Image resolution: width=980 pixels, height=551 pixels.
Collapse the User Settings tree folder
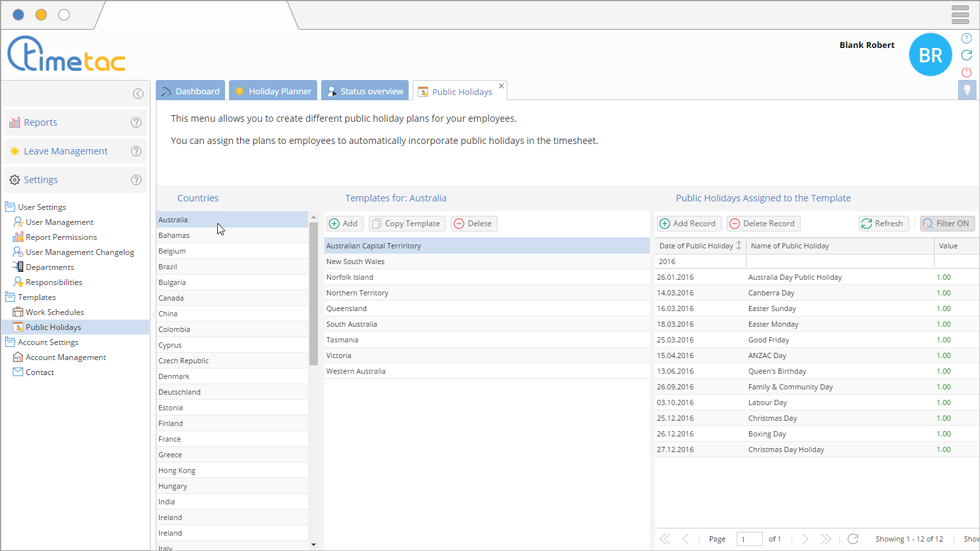[x=10, y=207]
